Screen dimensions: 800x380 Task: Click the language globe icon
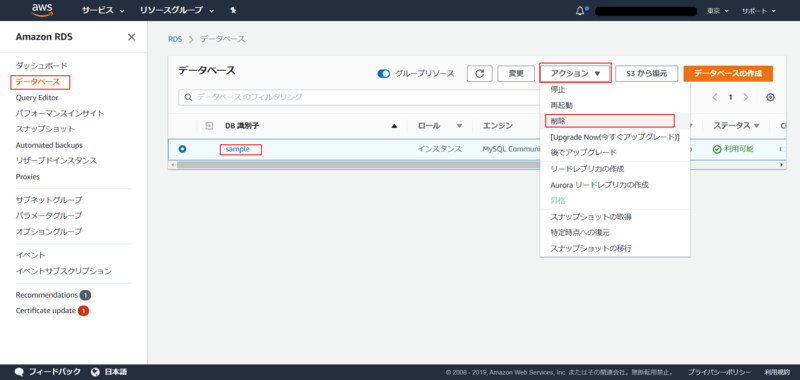pyautogui.click(x=95, y=372)
